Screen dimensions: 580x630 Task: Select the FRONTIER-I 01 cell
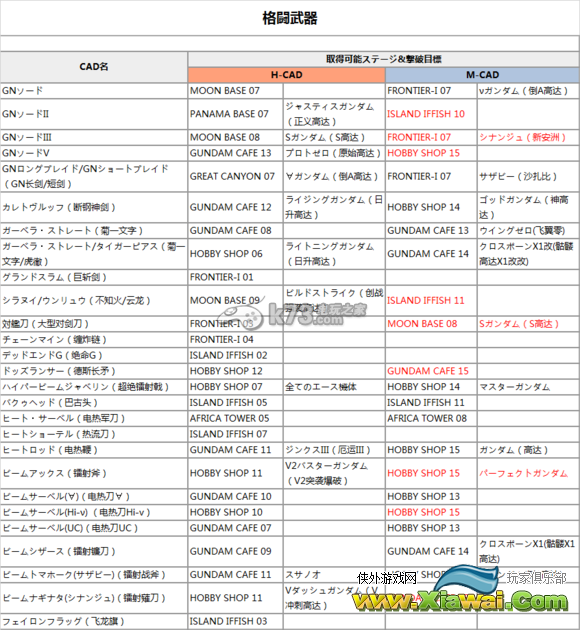[235, 277]
